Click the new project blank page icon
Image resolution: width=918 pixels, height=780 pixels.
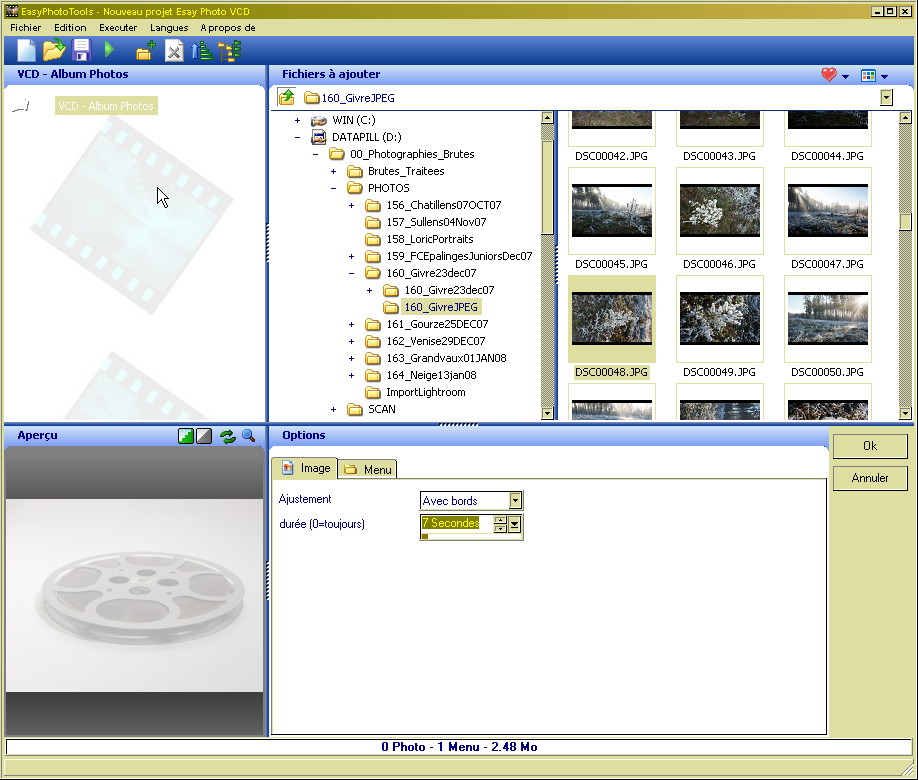tap(26, 51)
